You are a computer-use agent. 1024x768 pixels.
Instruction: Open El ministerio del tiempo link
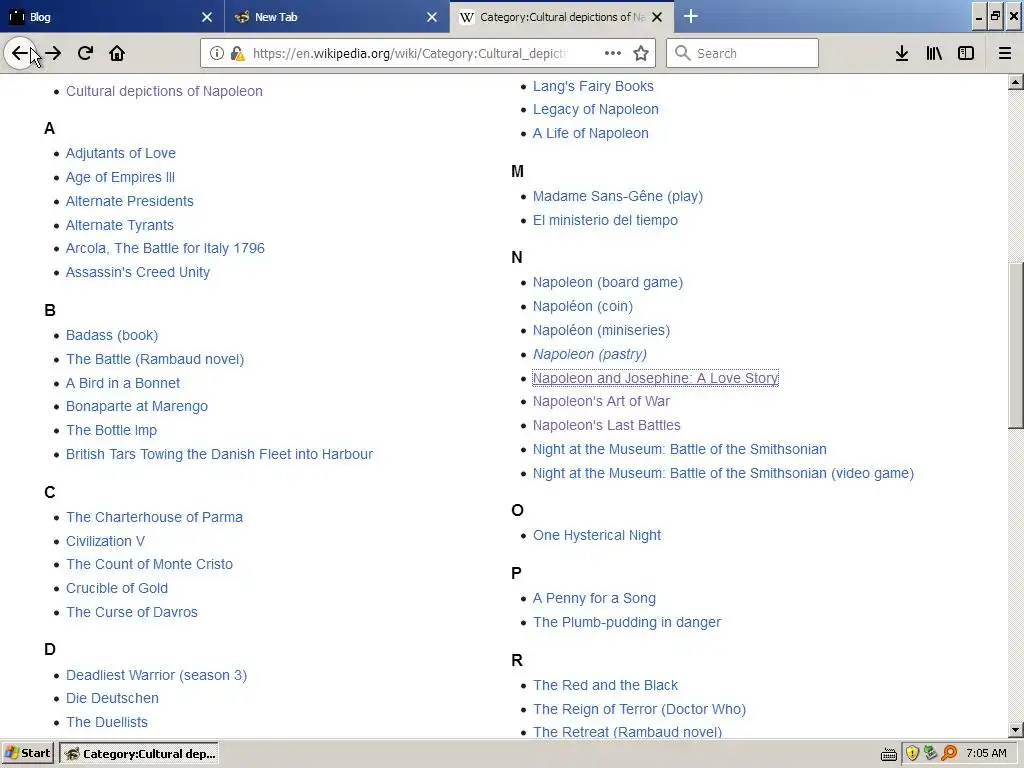point(605,220)
